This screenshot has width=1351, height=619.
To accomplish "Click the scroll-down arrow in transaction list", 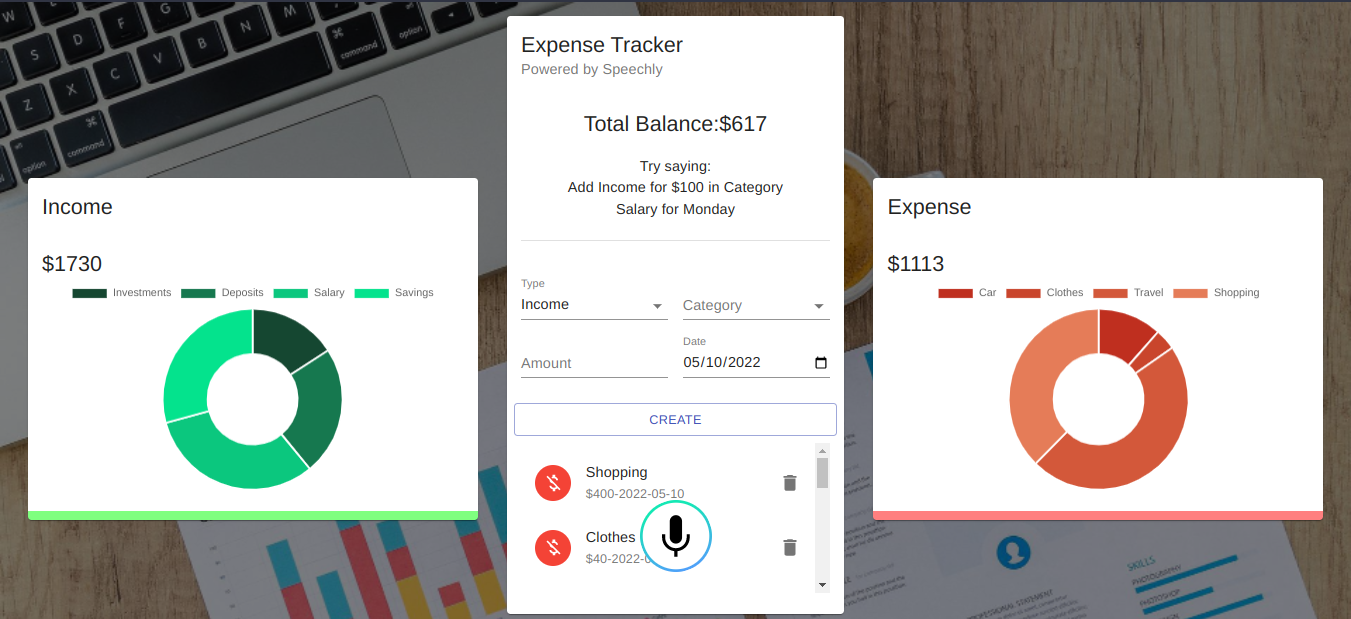I will (x=821, y=584).
